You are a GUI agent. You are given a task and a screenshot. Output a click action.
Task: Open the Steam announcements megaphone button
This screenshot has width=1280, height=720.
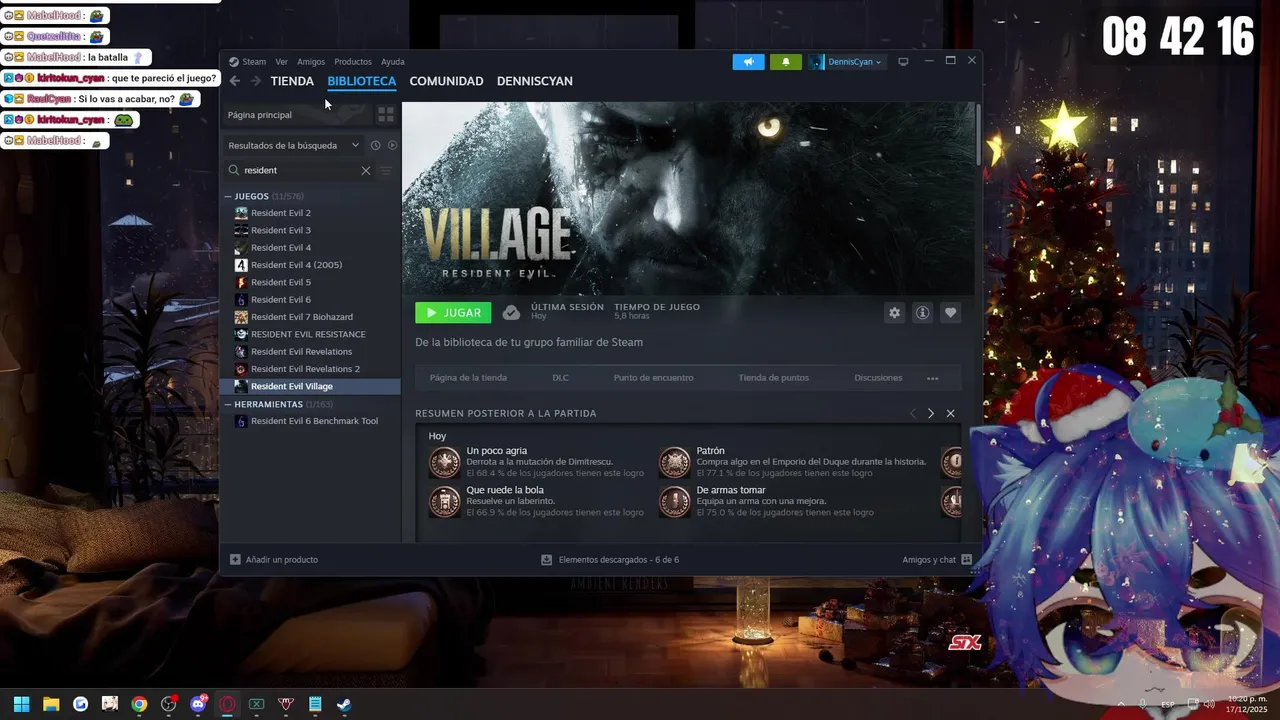click(748, 62)
